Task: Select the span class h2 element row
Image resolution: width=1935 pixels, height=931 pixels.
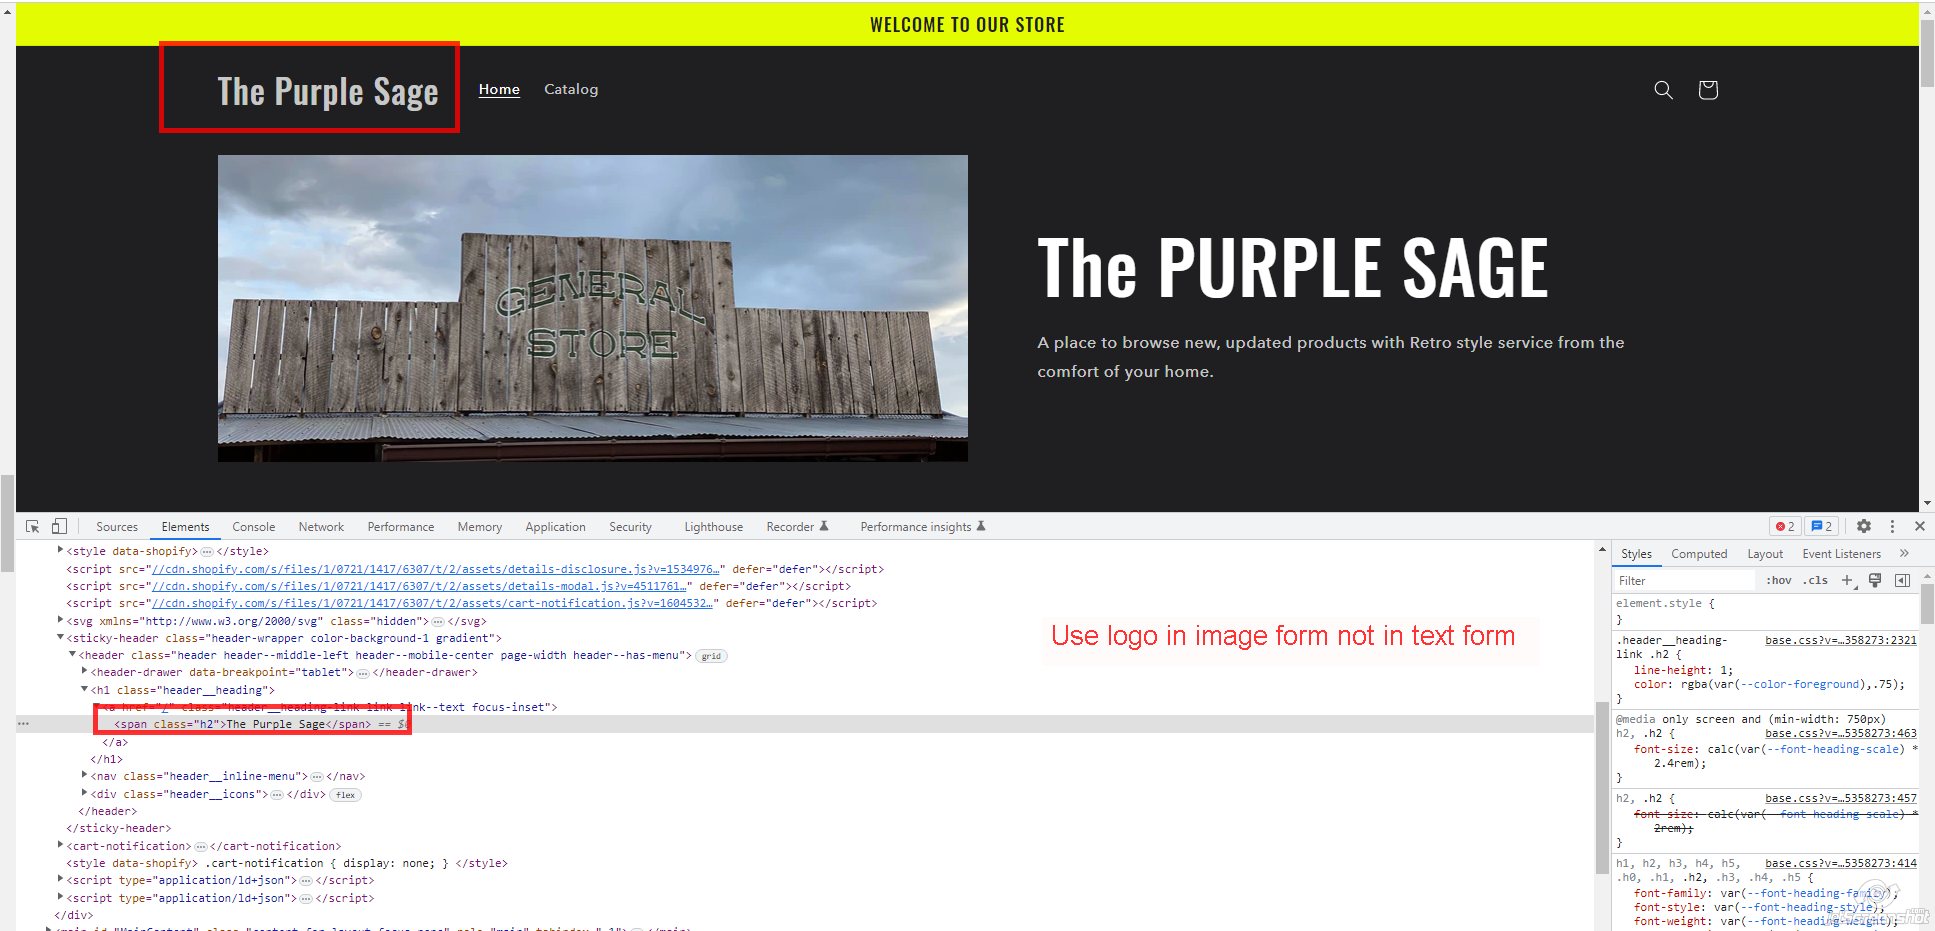Action: pos(805,724)
